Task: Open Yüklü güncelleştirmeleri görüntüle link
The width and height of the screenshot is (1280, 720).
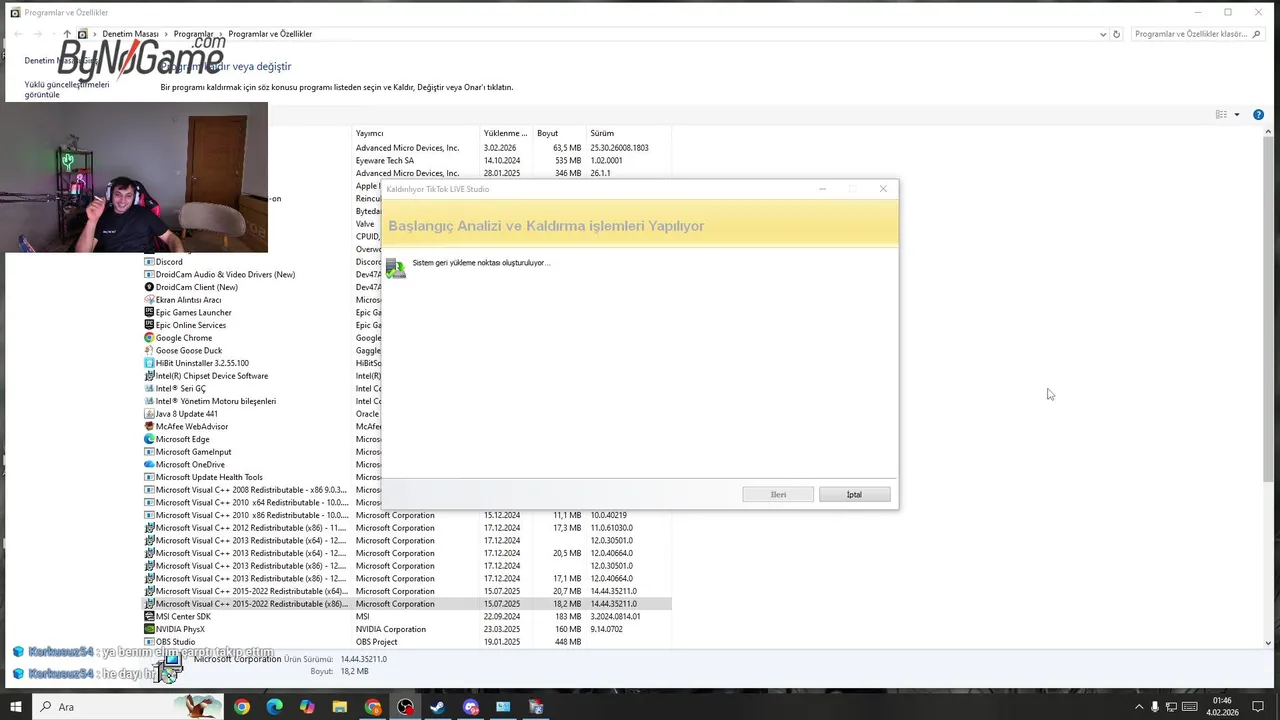Action: (x=67, y=90)
